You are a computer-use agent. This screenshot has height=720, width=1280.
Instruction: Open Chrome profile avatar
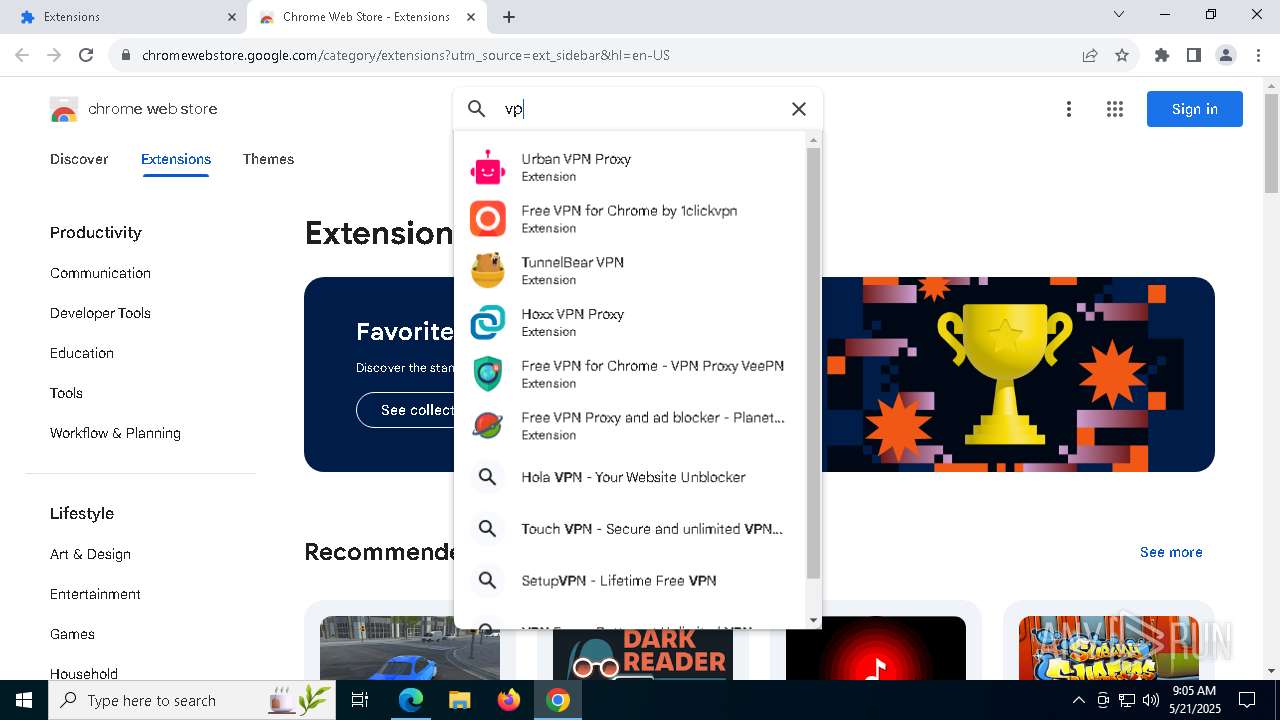(x=1226, y=55)
